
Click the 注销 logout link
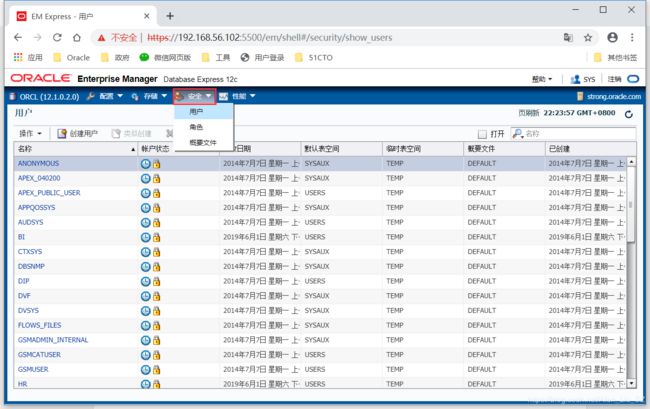614,79
